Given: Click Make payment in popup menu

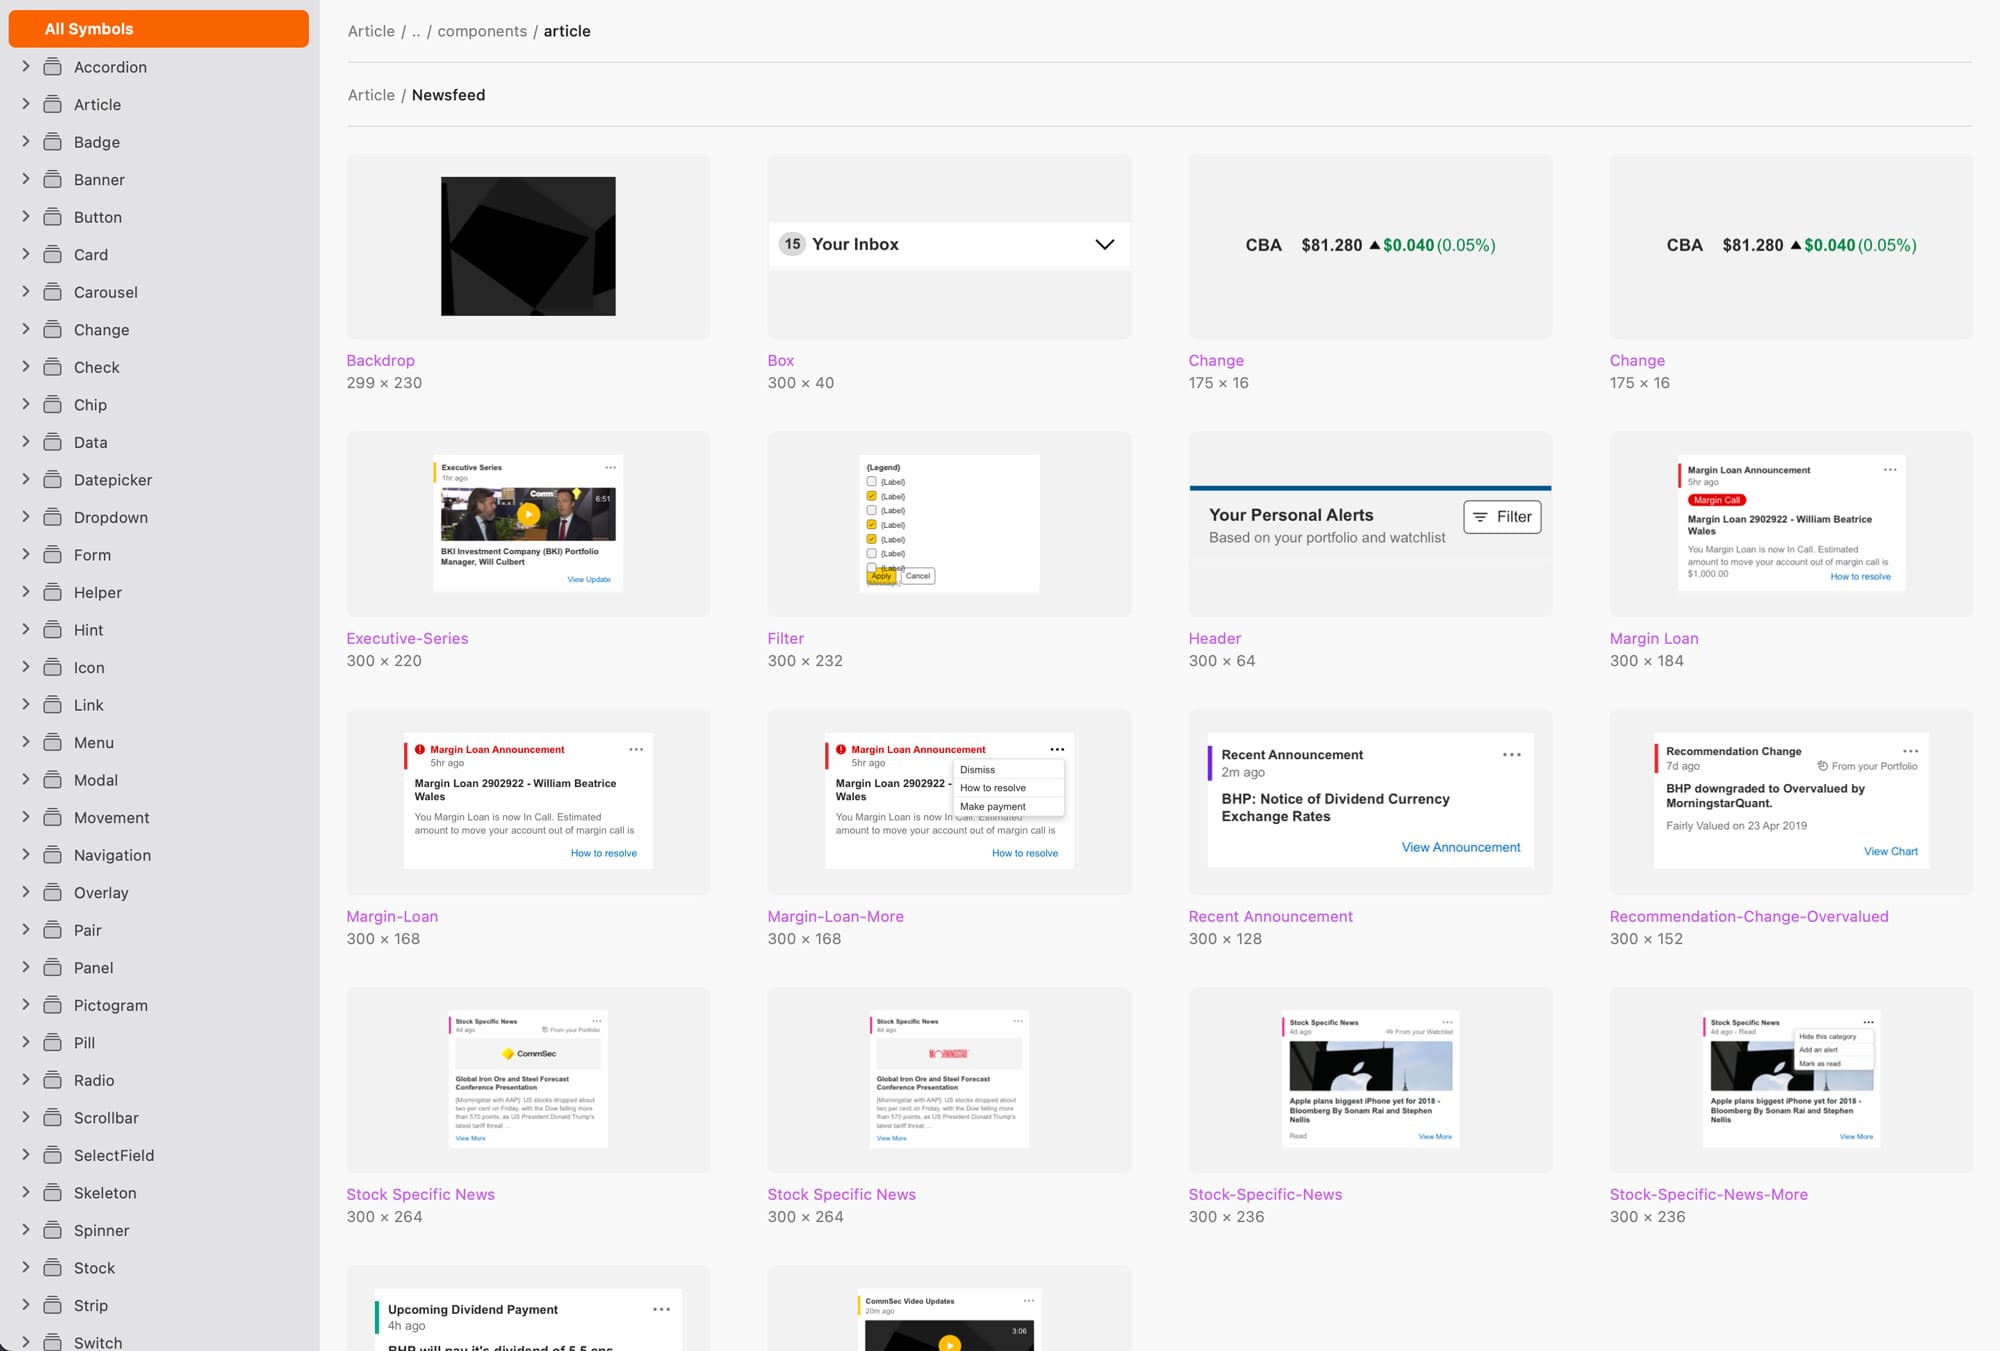Looking at the screenshot, I should 993,806.
